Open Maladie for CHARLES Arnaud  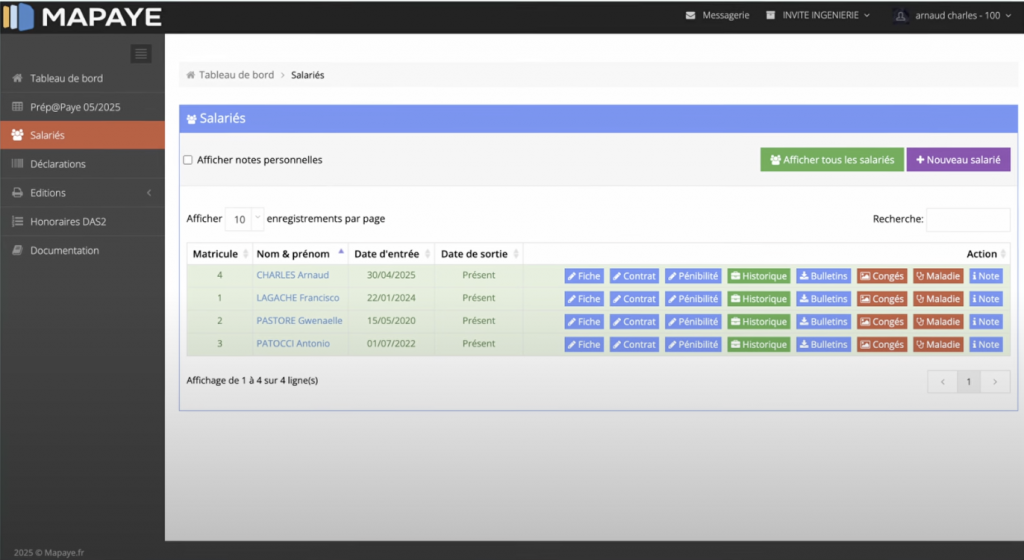tap(938, 276)
